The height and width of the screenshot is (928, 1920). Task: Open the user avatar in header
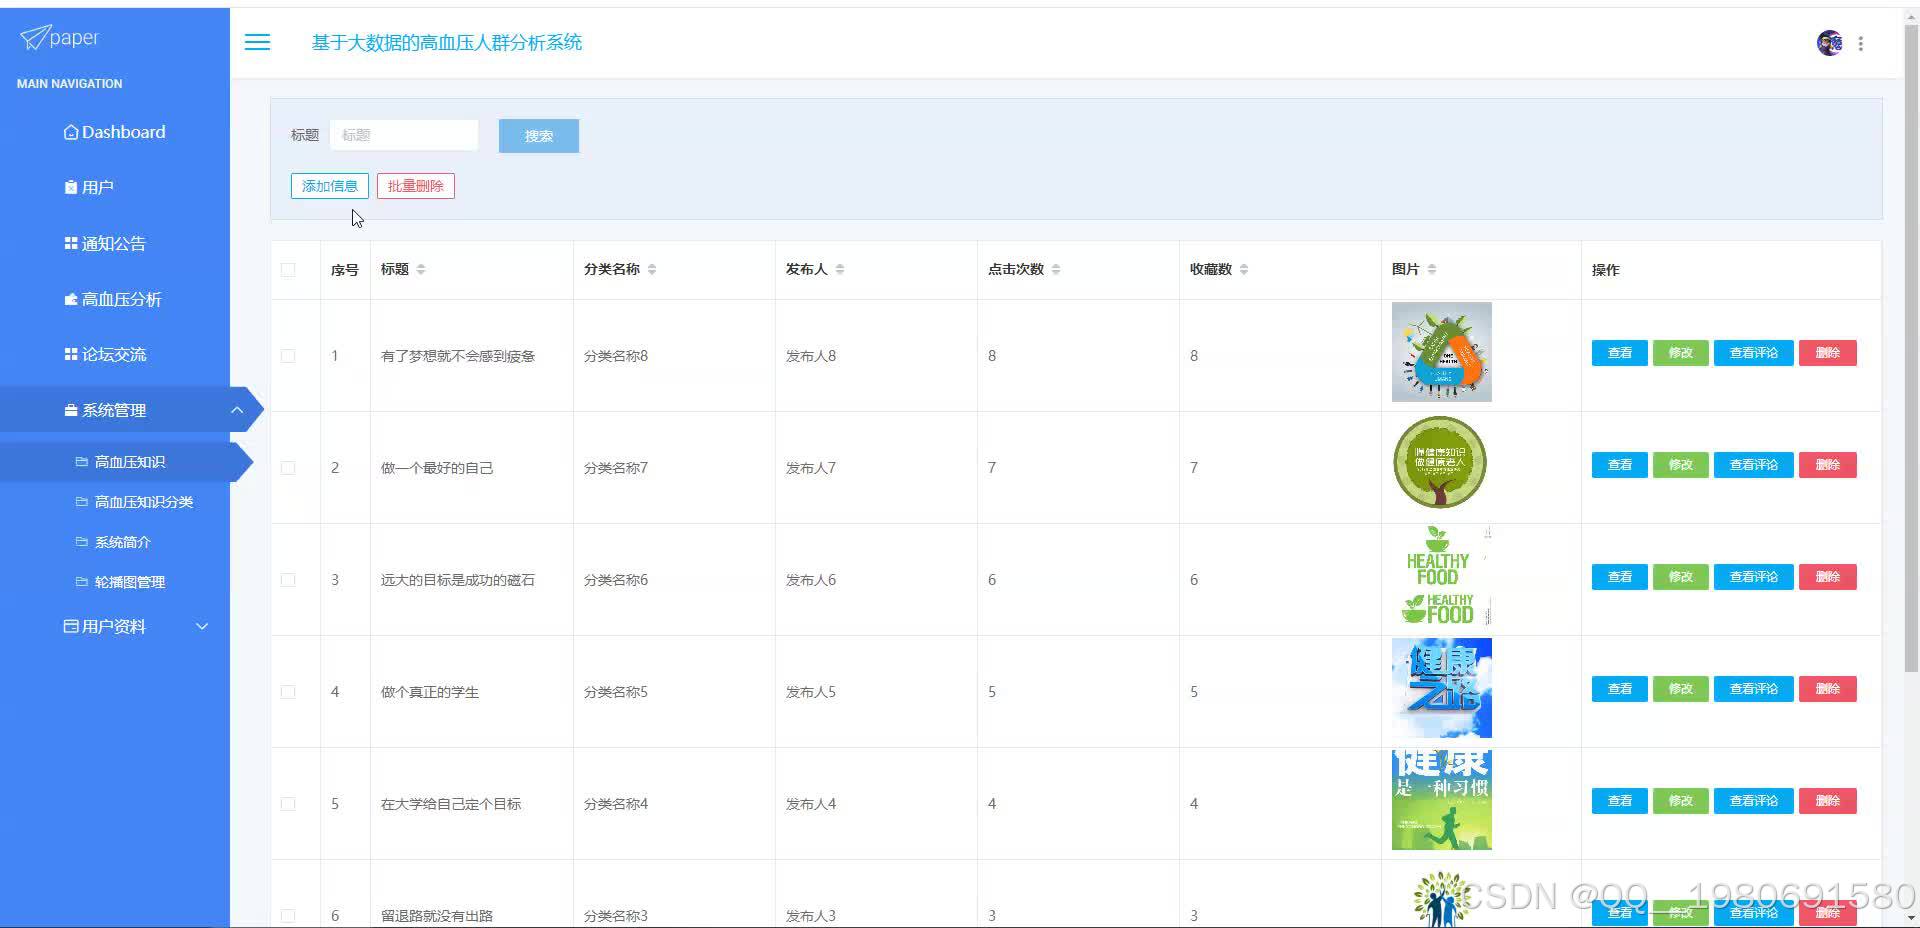1829,43
